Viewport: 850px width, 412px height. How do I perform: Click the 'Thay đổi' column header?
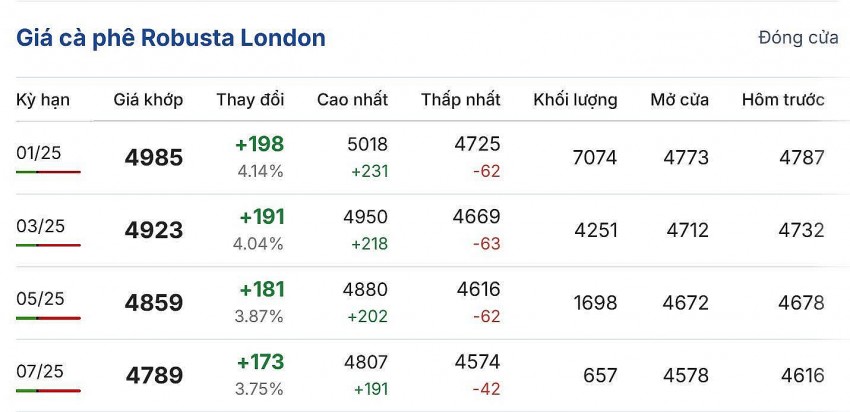point(250,100)
